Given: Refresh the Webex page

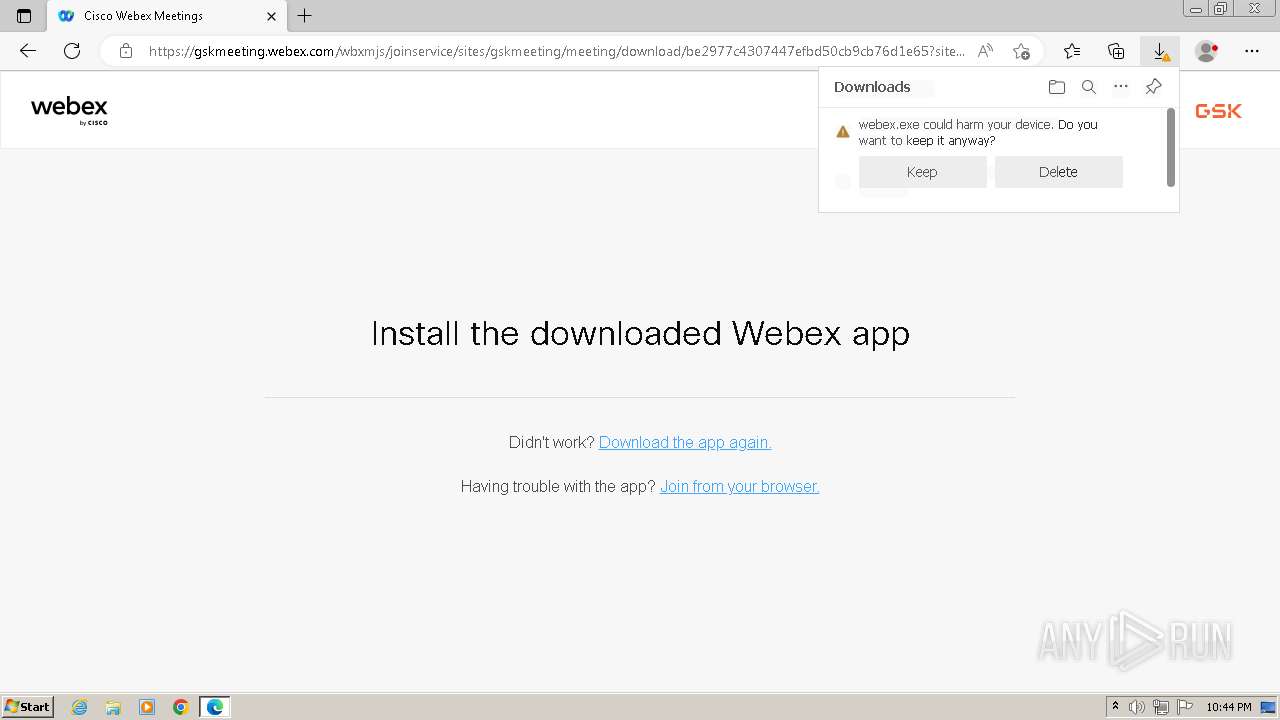Looking at the screenshot, I should tap(72, 51).
